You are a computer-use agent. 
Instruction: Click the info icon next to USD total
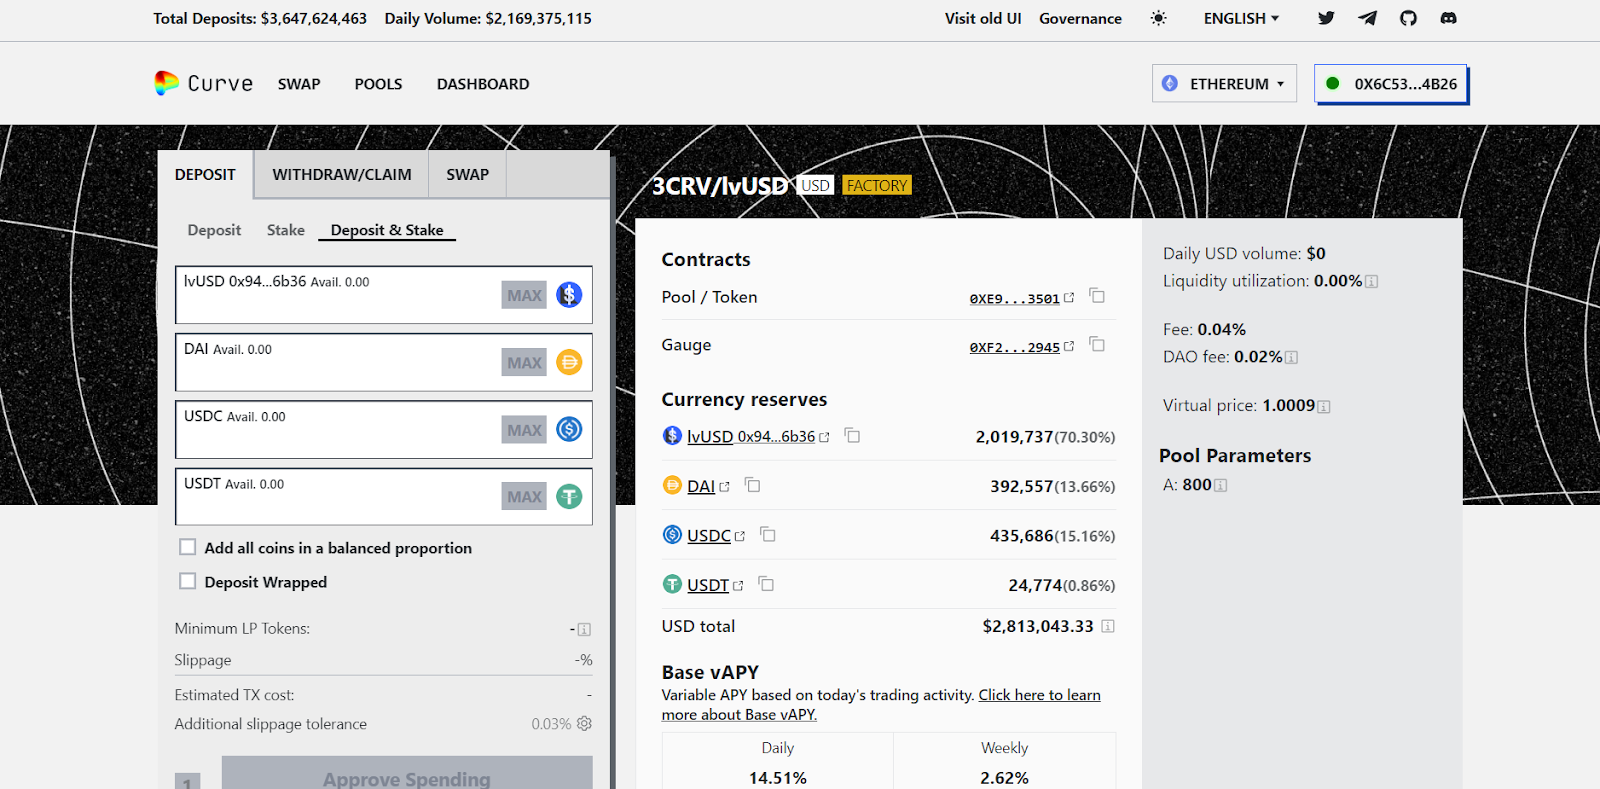tap(1108, 626)
